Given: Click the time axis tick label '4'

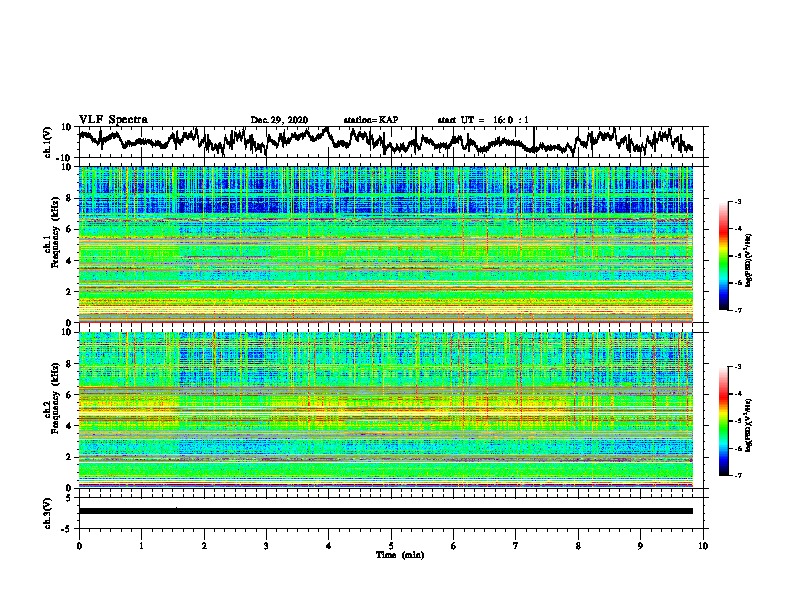Looking at the screenshot, I should click(x=329, y=546).
